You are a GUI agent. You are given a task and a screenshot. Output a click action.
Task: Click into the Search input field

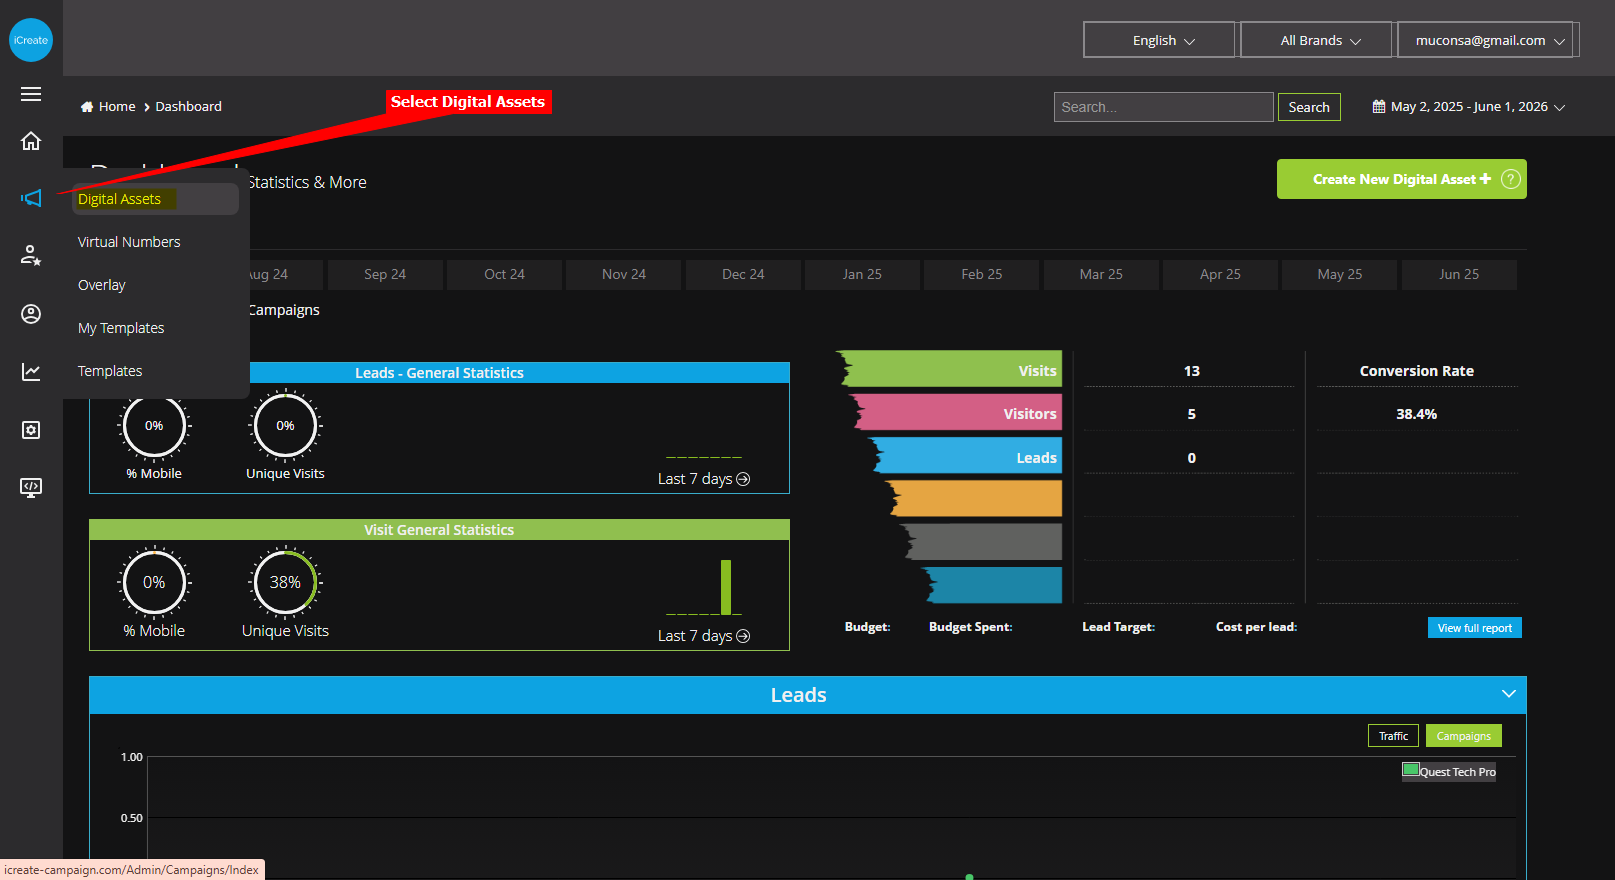1163,107
